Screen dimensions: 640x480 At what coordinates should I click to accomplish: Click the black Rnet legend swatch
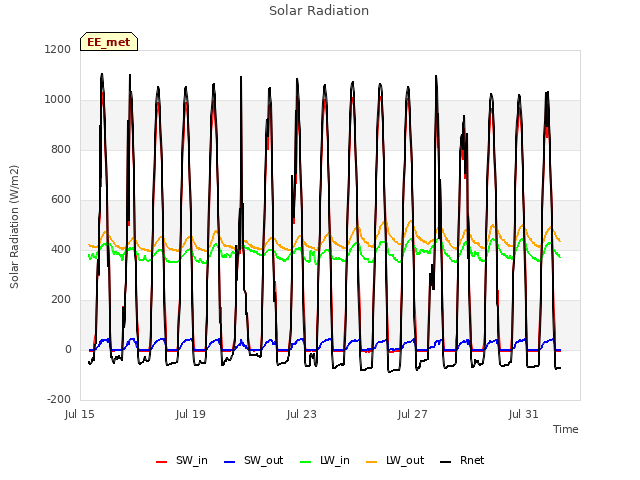446,462
